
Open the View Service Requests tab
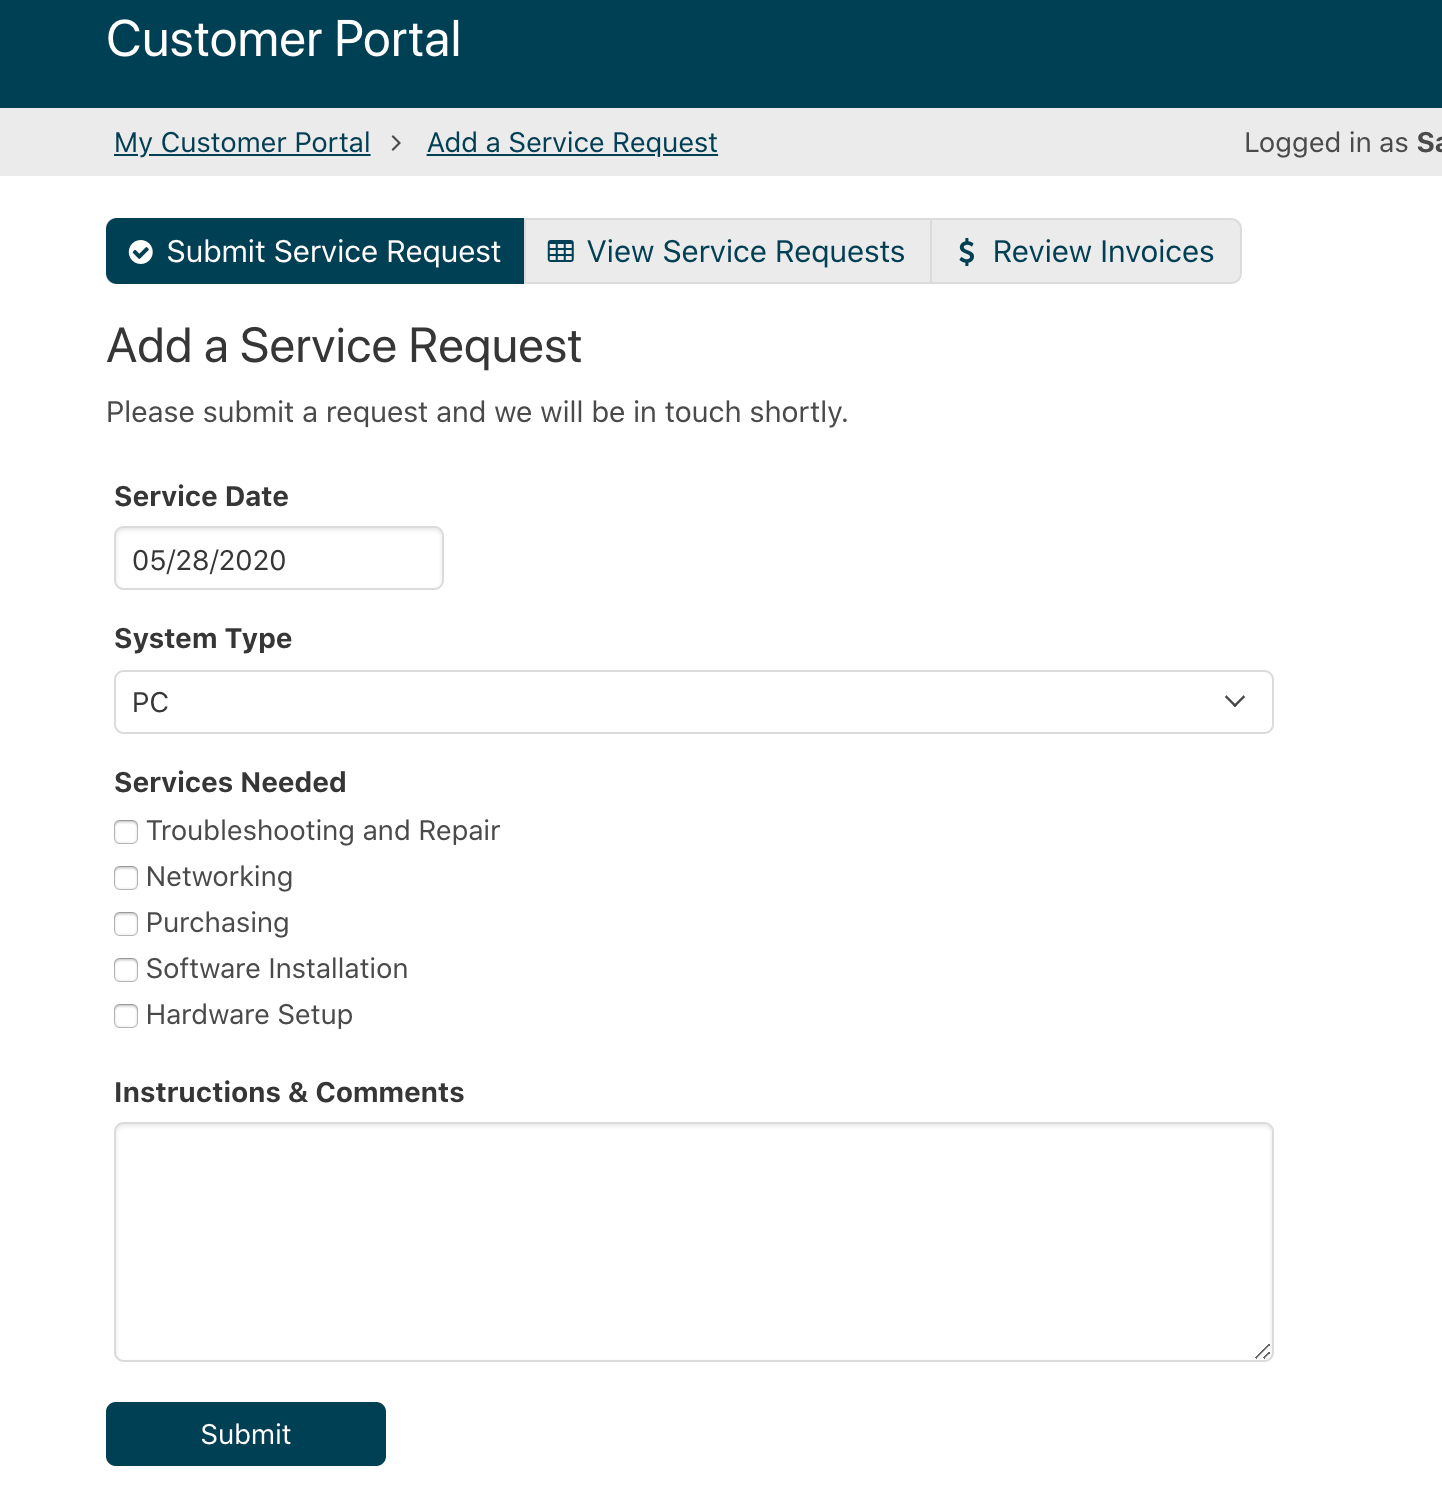(727, 251)
